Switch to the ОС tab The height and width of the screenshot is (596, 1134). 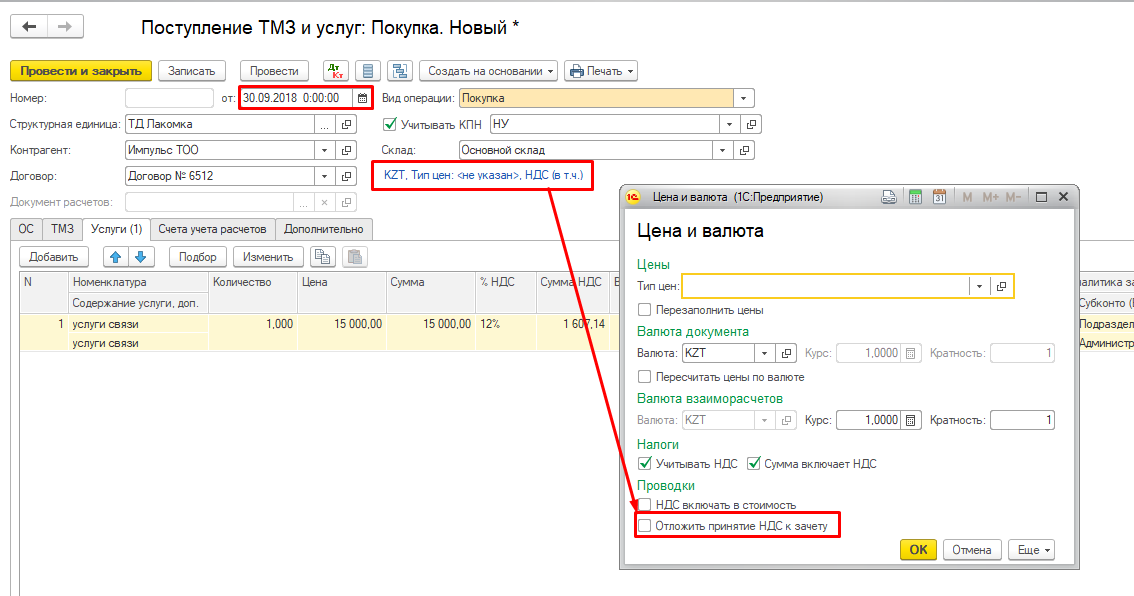(26, 229)
